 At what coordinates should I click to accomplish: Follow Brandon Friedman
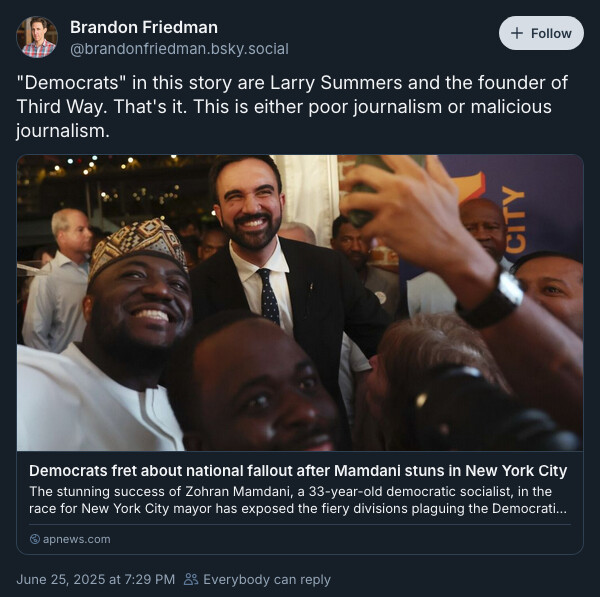coord(541,33)
